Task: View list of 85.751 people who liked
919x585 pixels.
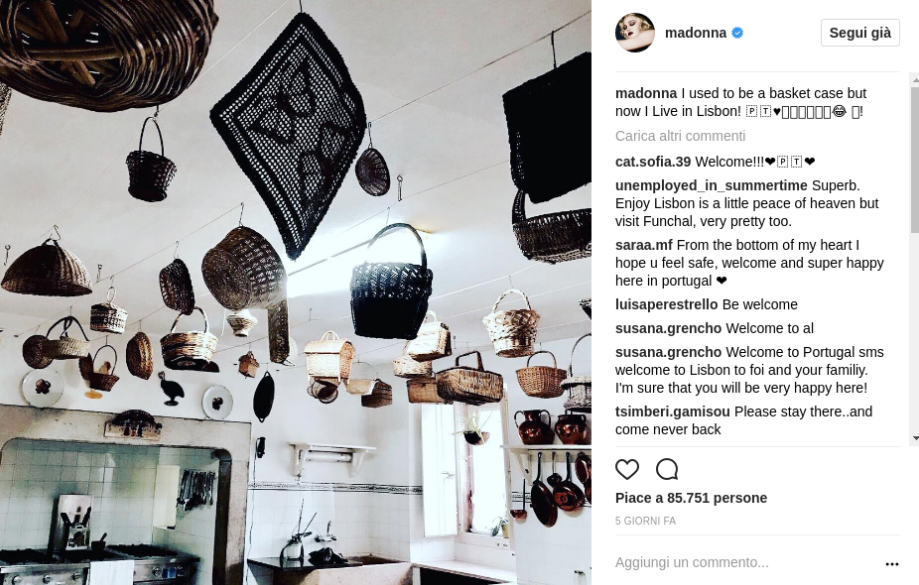Action: click(x=691, y=498)
